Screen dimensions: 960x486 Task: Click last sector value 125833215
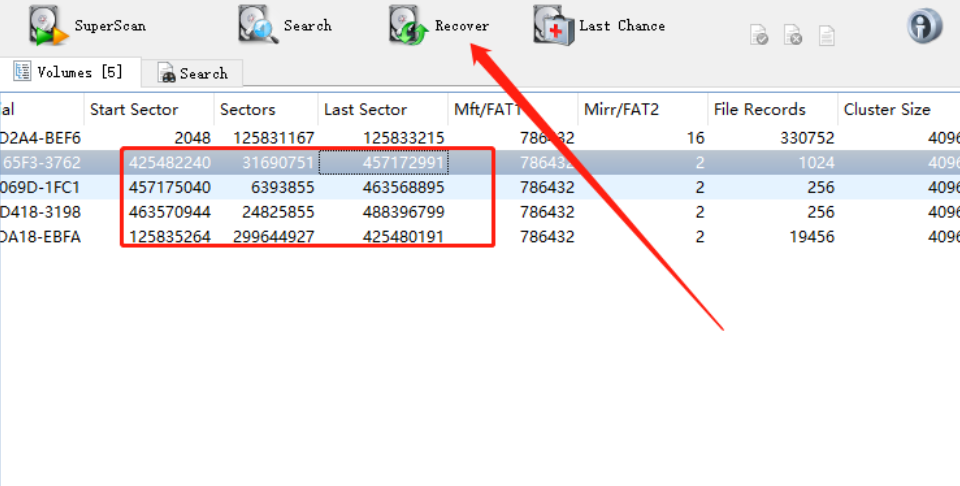pos(403,138)
